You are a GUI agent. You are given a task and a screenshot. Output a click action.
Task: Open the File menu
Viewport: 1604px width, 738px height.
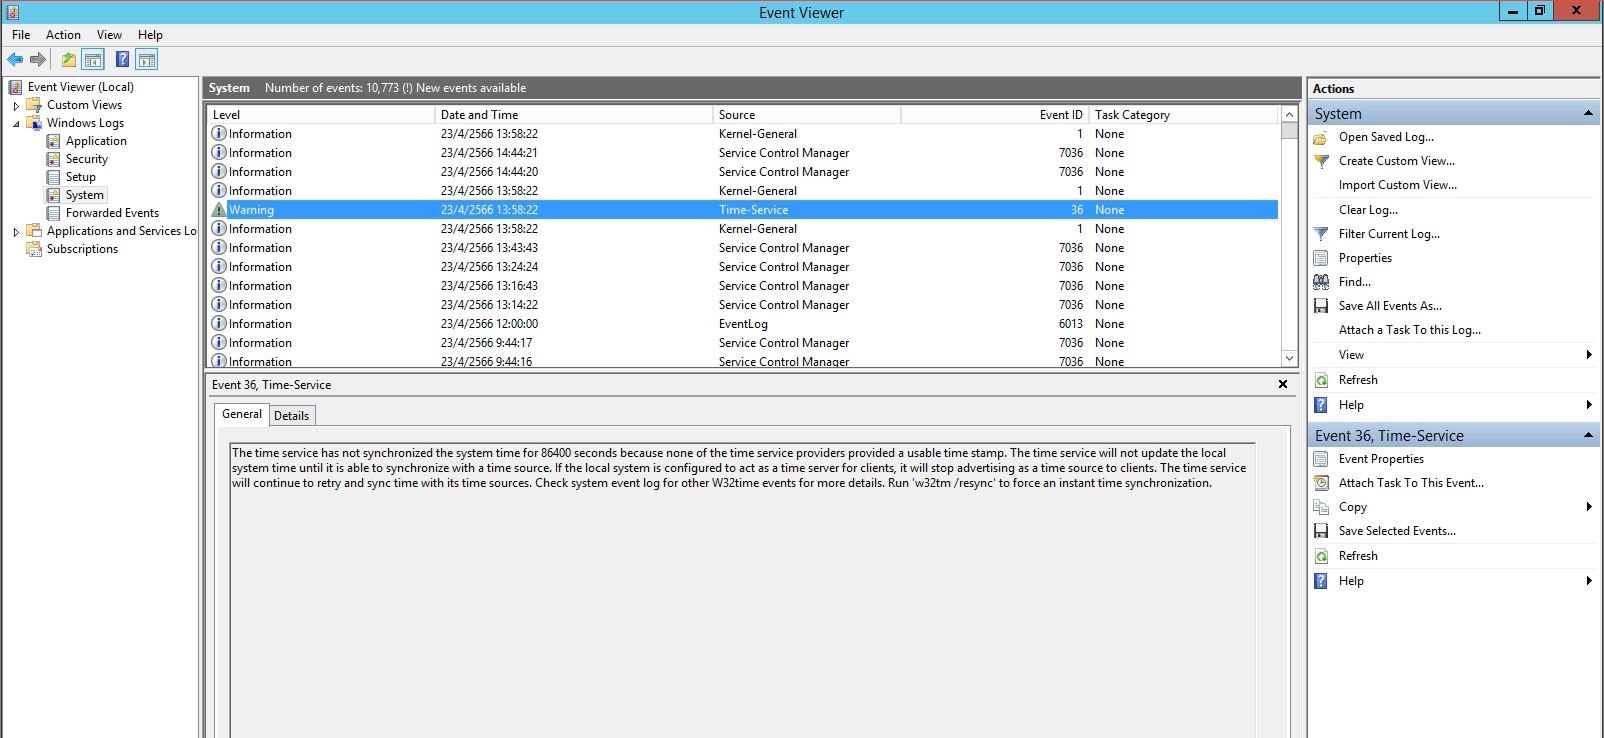[21, 35]
